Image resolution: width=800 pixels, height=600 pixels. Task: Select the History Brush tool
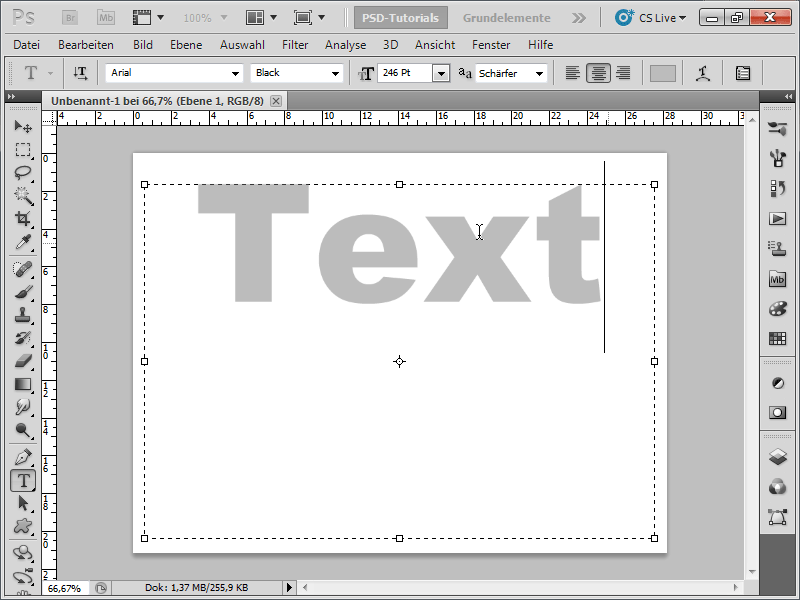23,338
